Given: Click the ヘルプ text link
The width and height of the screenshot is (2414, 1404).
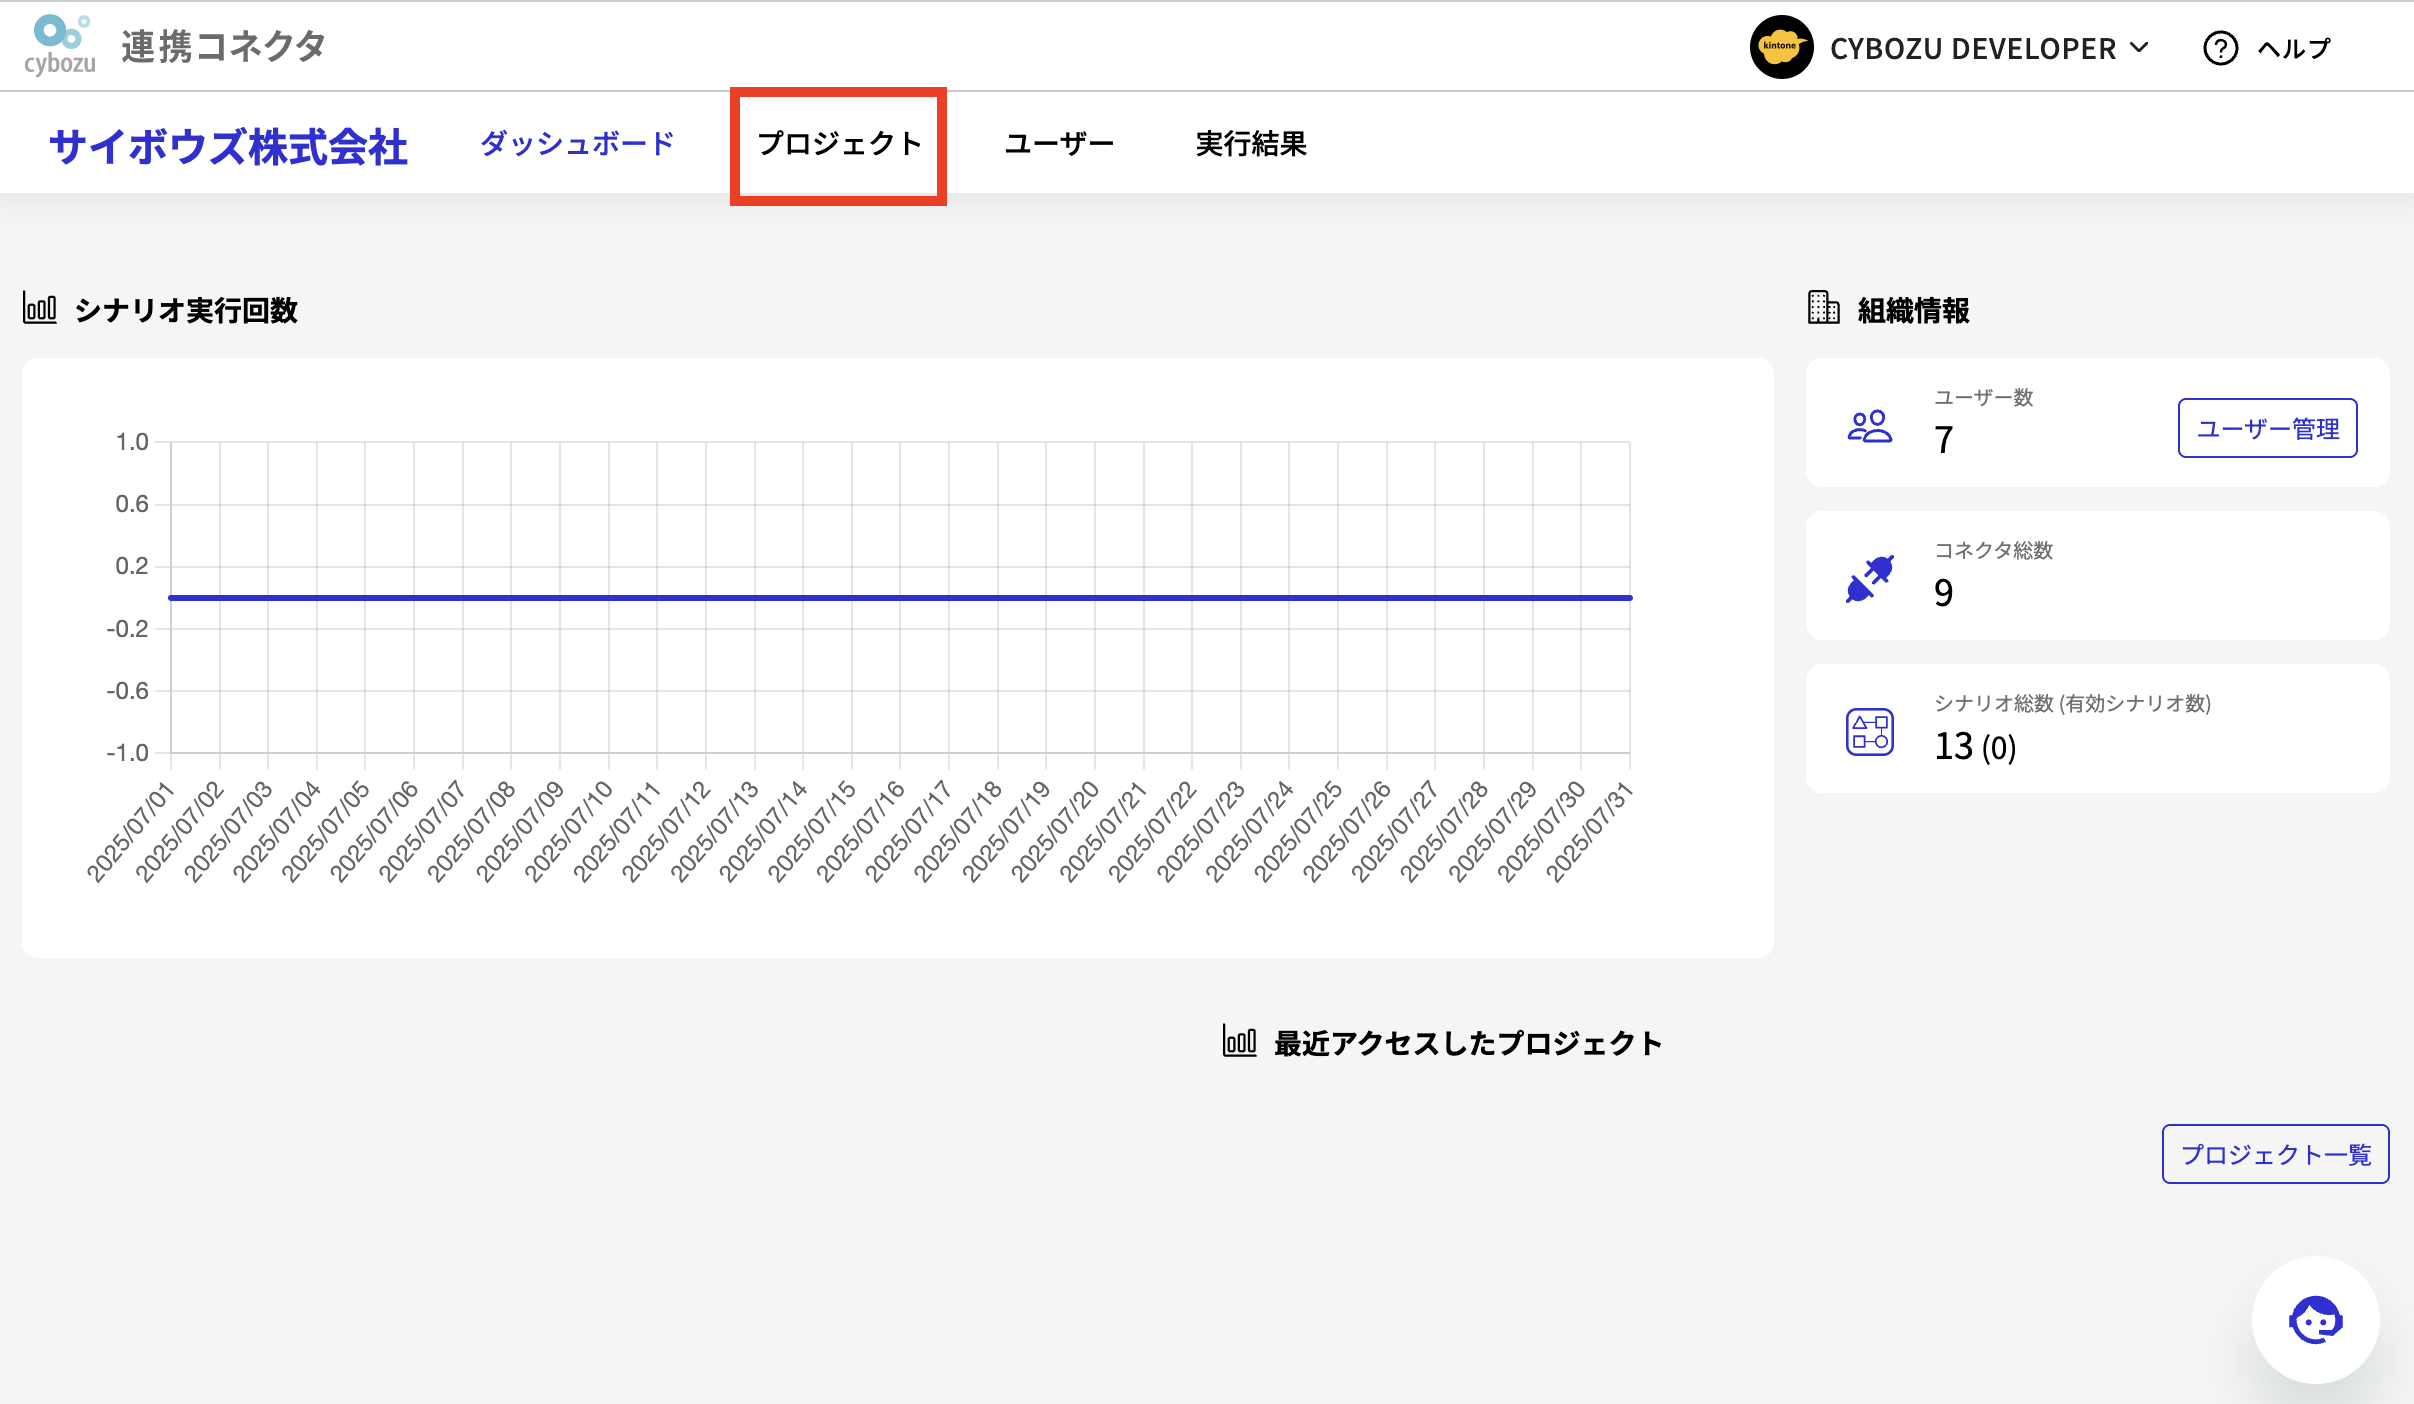Looking at the screenshot, I should point(2295,48).
